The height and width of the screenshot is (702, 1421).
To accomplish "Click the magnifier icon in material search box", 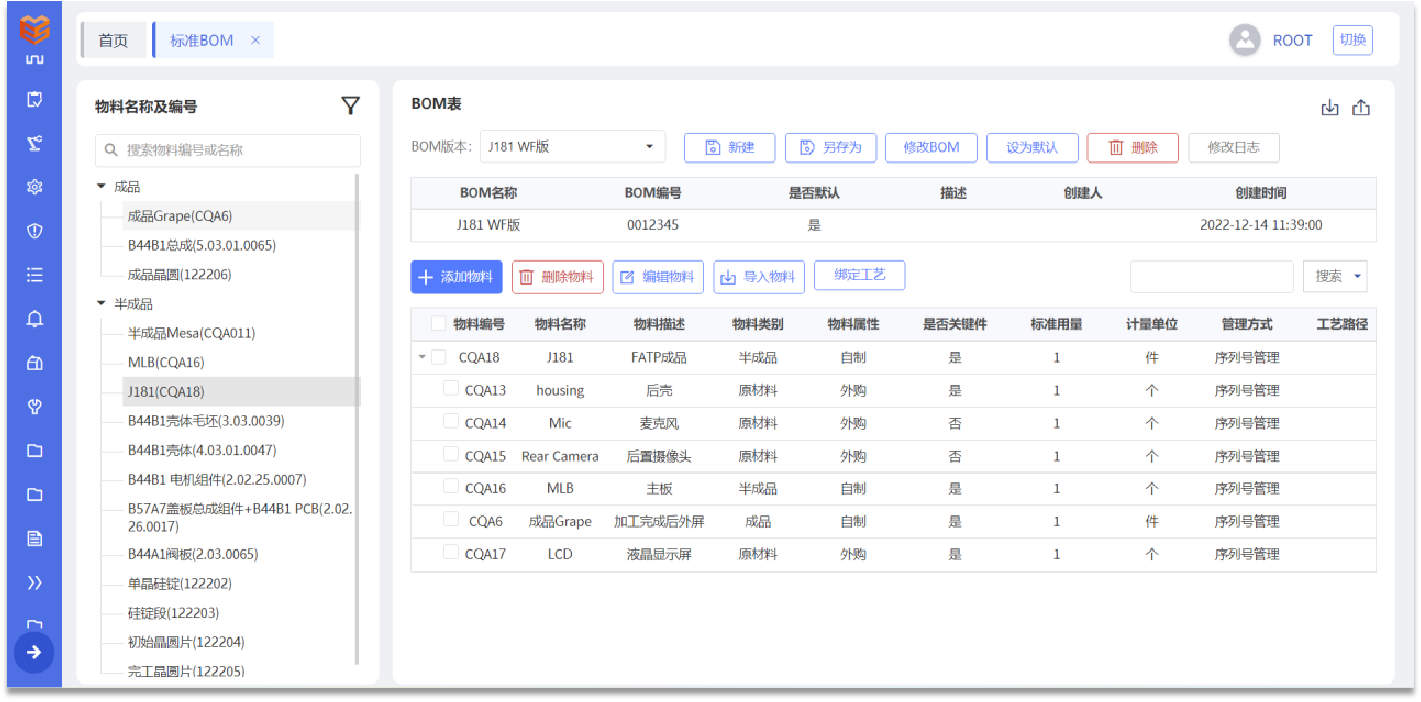I will point(111,151).
